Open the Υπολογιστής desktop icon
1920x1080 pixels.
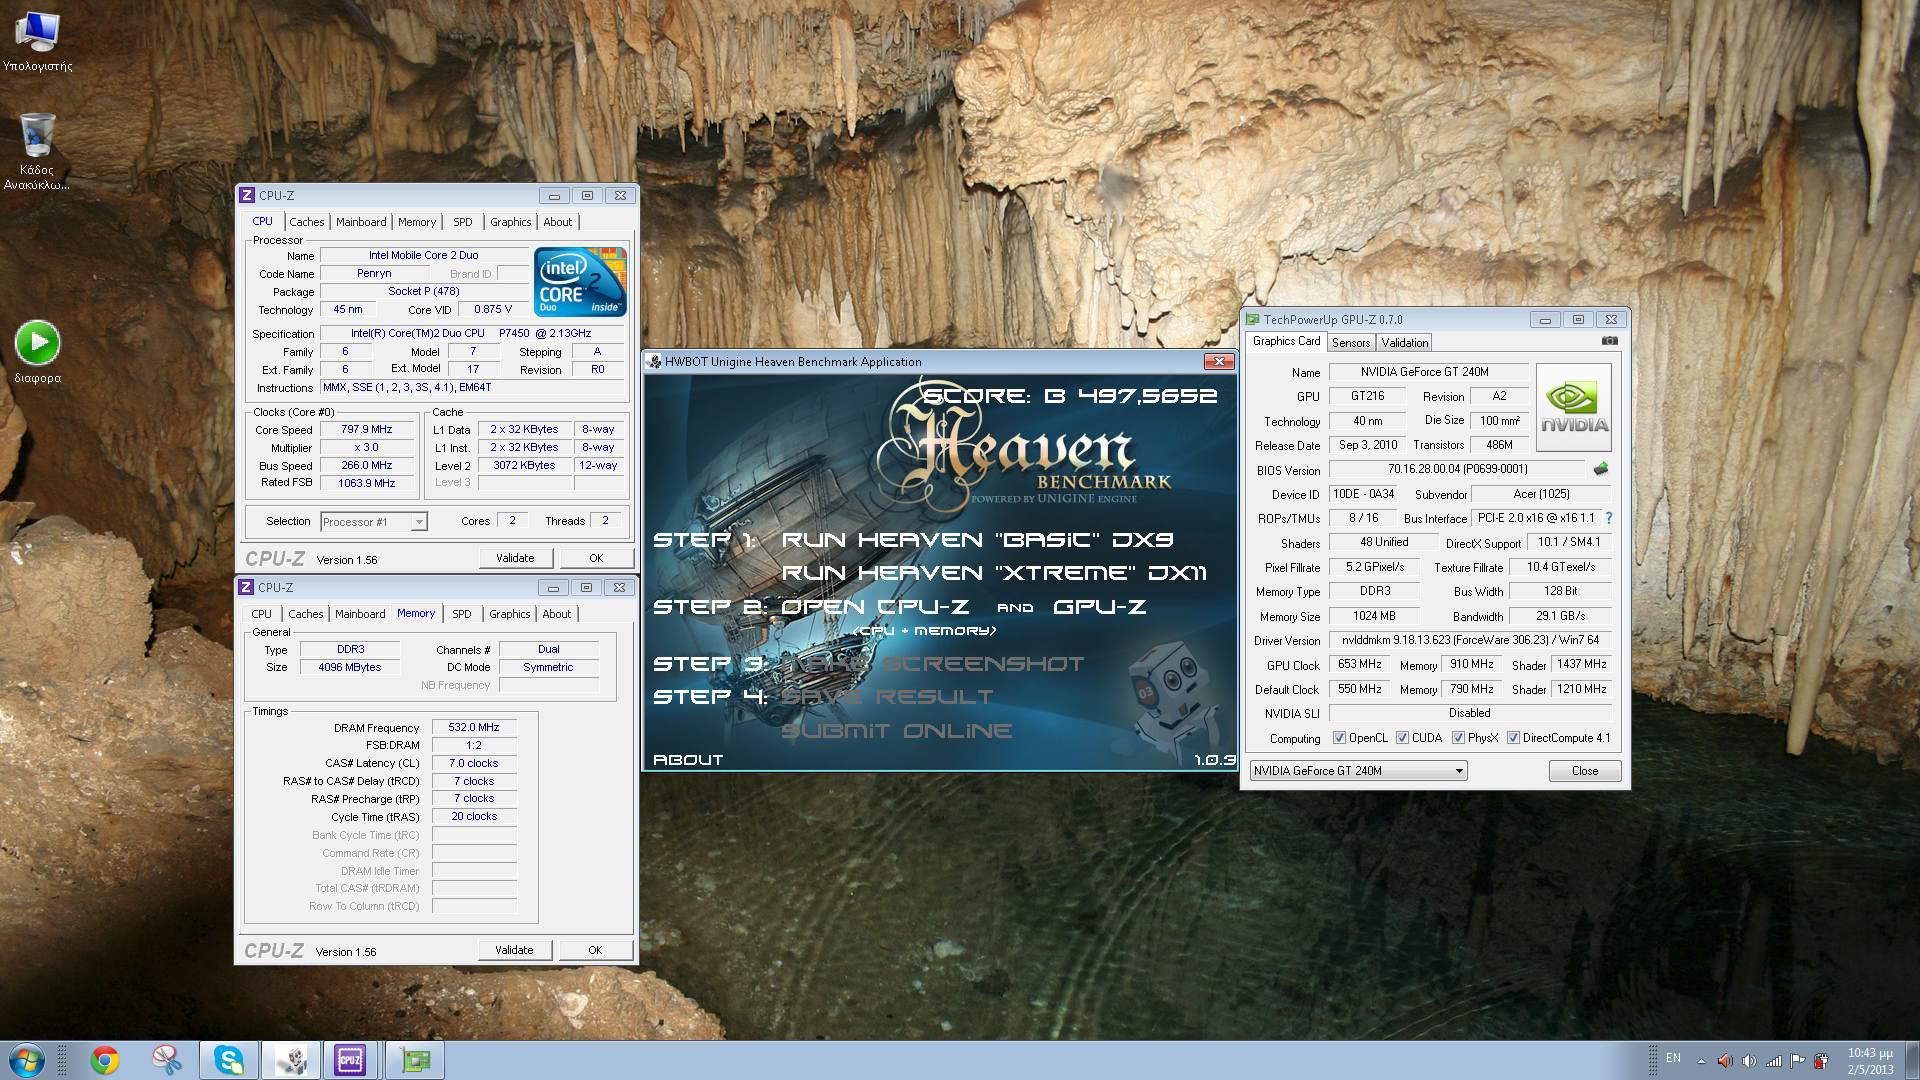click(37, 42)
